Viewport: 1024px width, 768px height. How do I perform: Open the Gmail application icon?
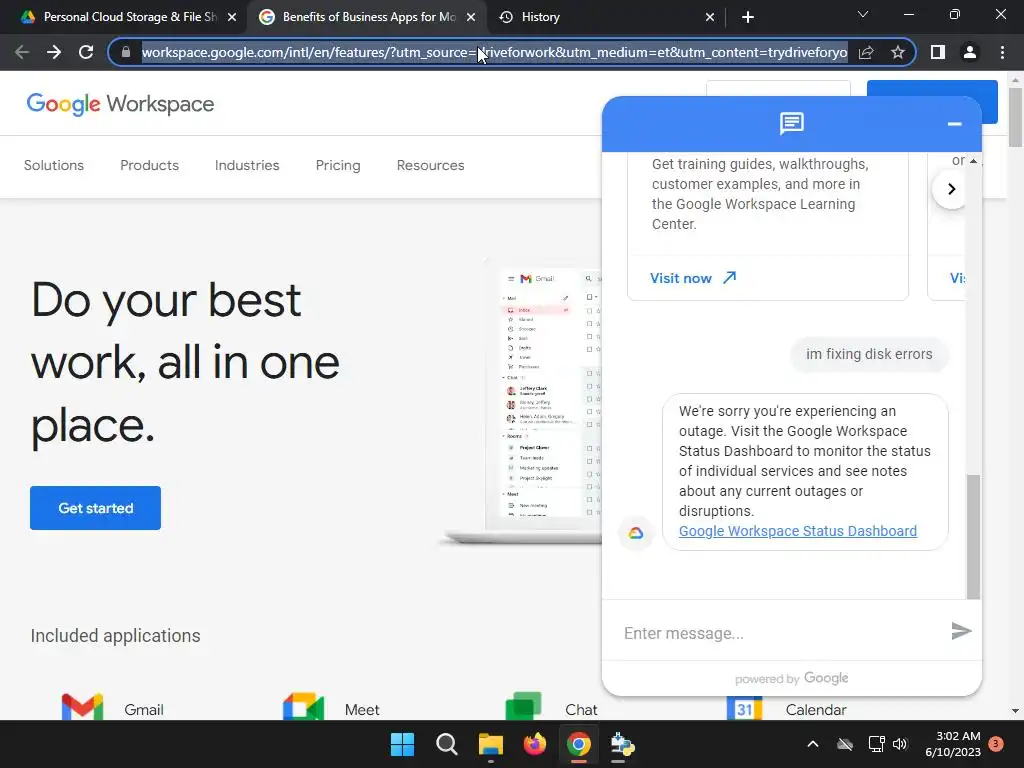click(82, 707)
